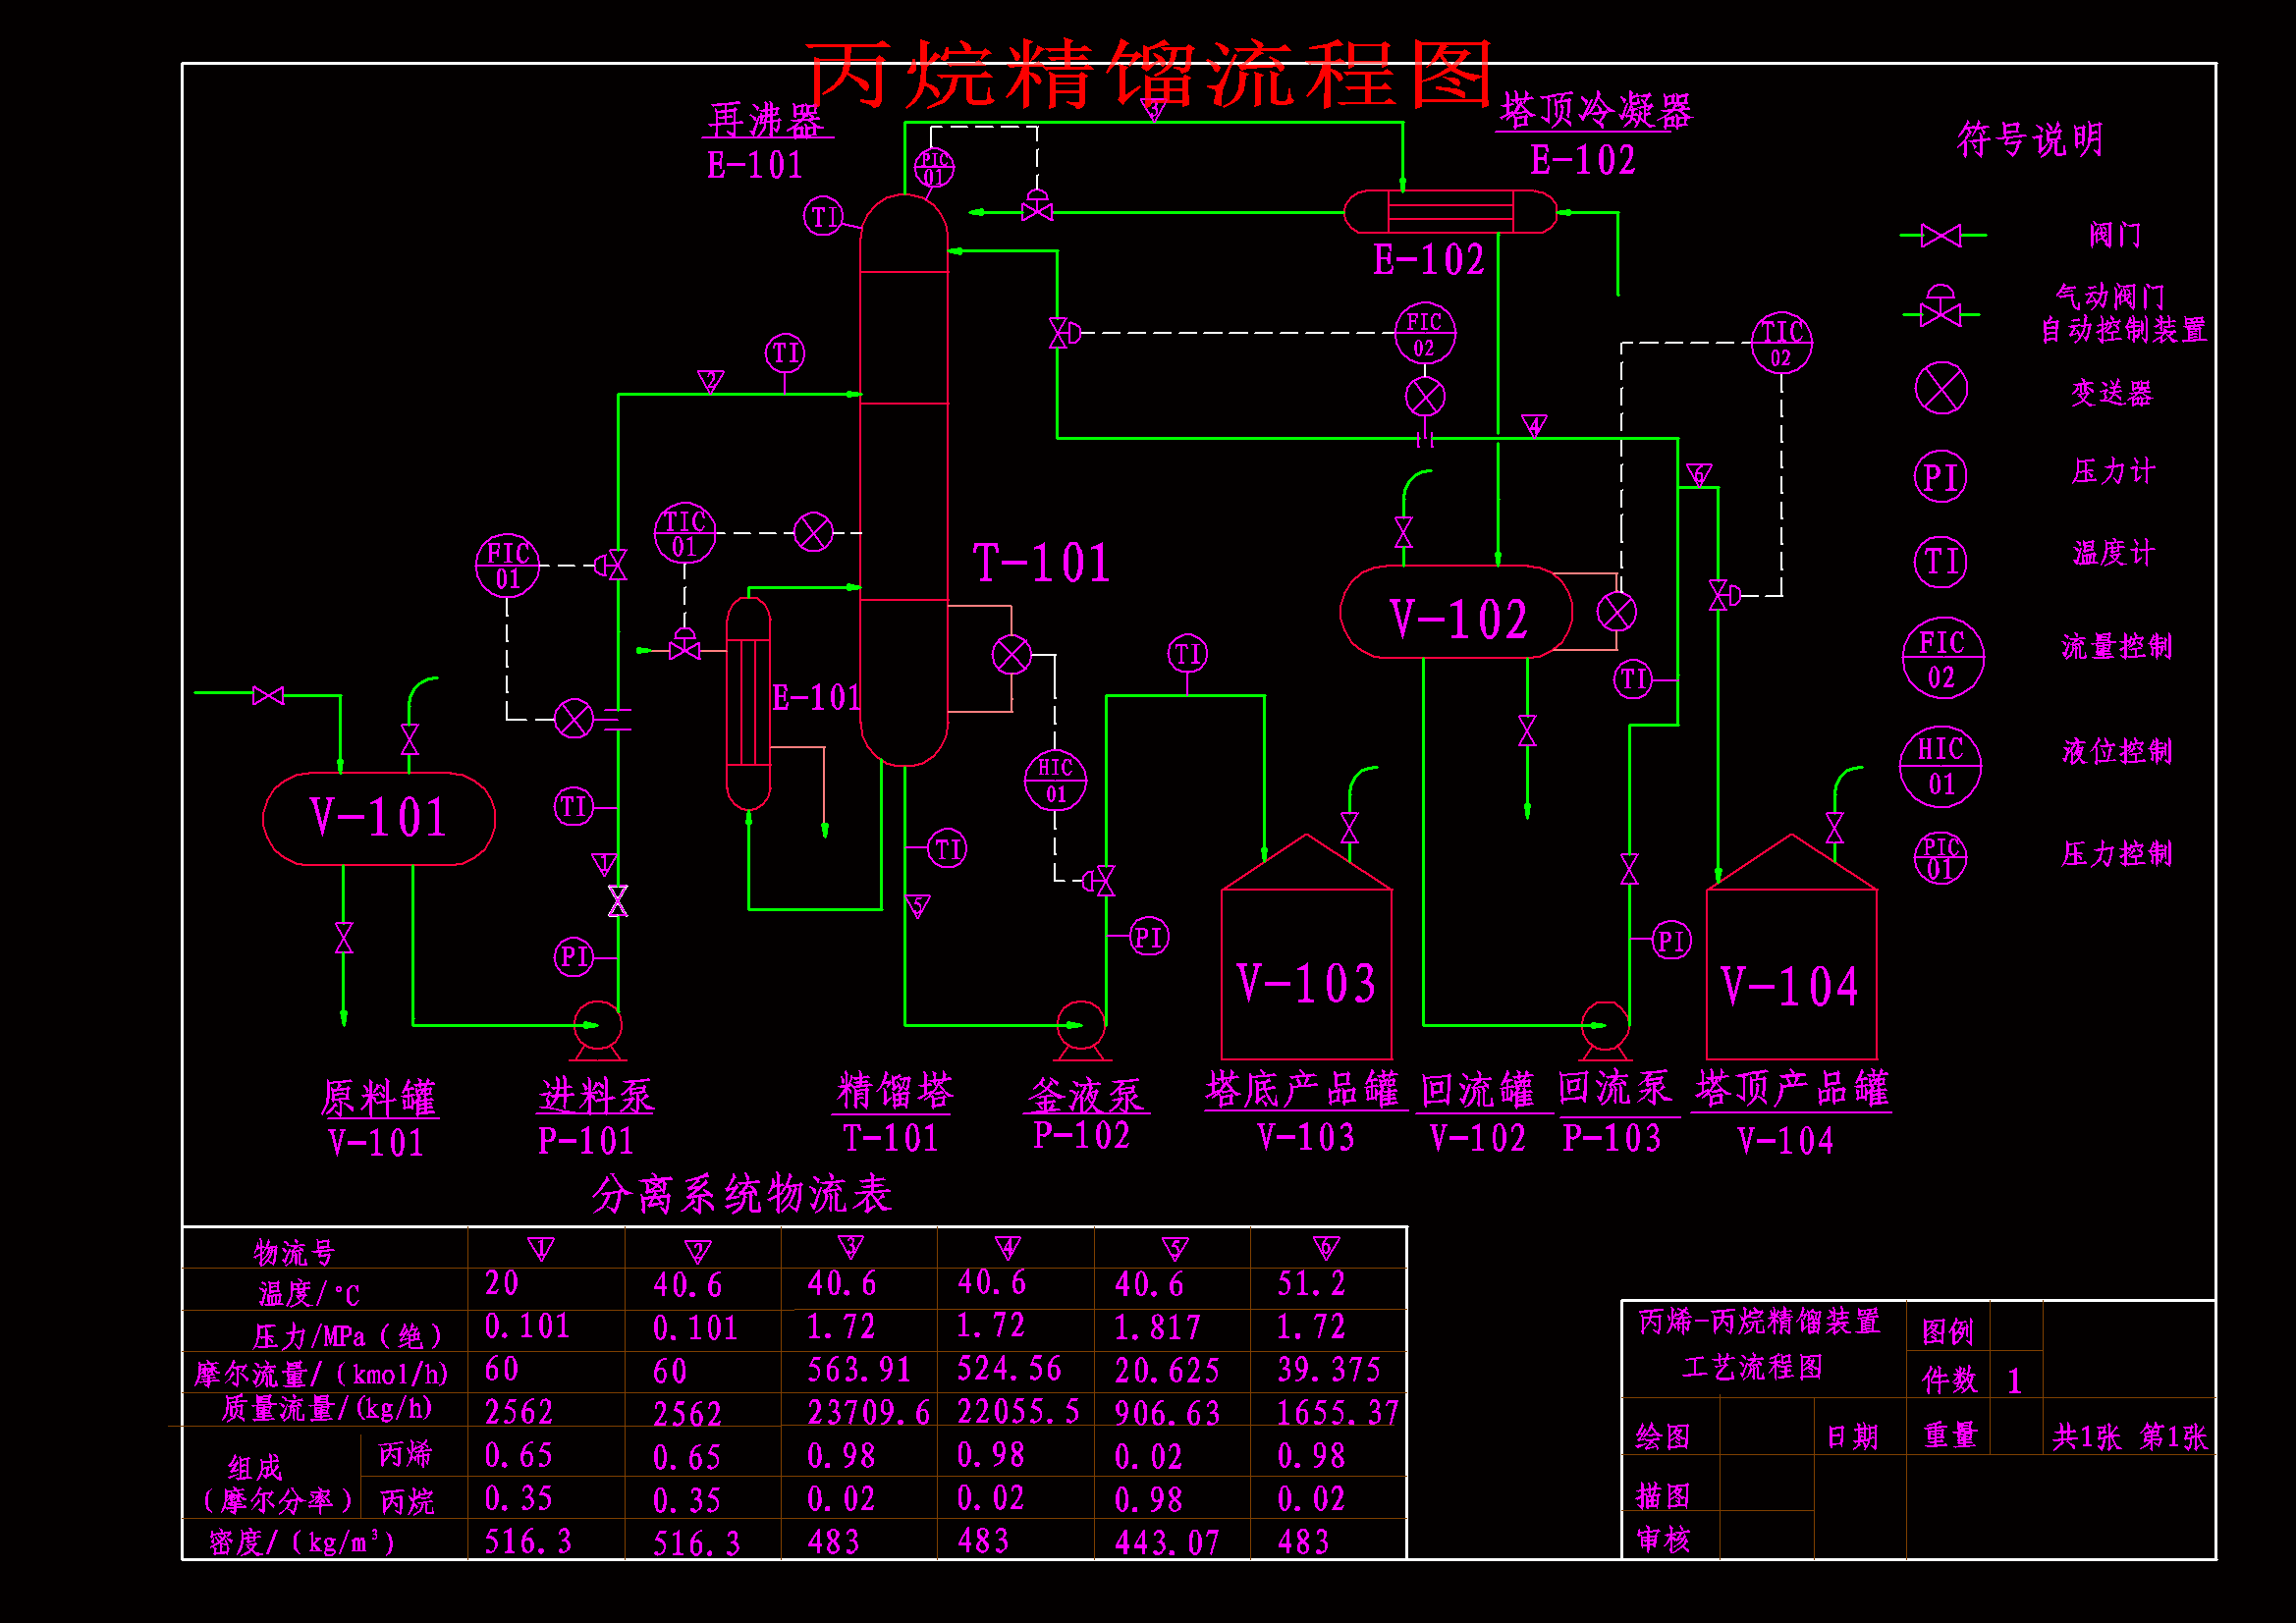Select the T-101 column label
Screen dimensions: 2296x1623
click(1041, 562)
